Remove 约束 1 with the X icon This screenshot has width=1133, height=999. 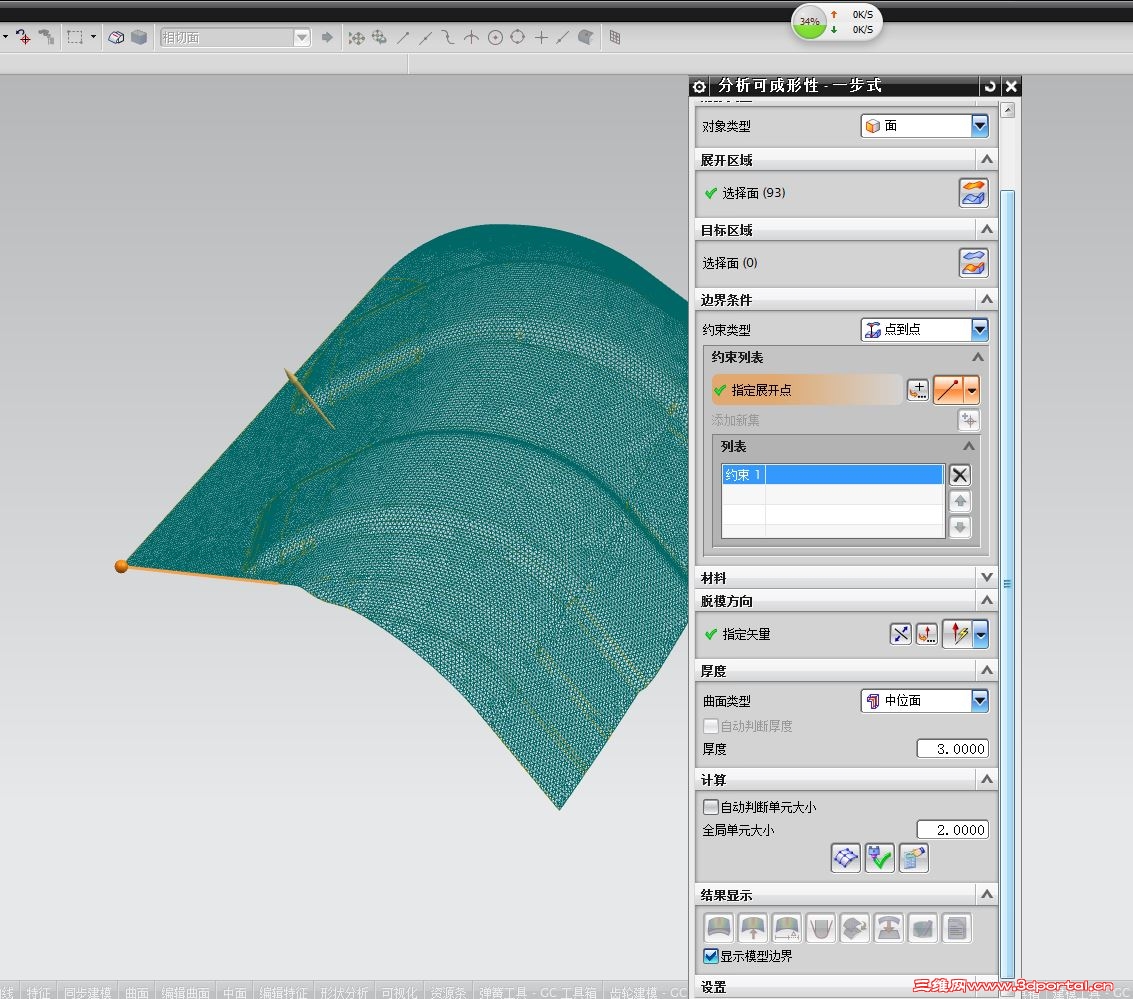point(960,475)
